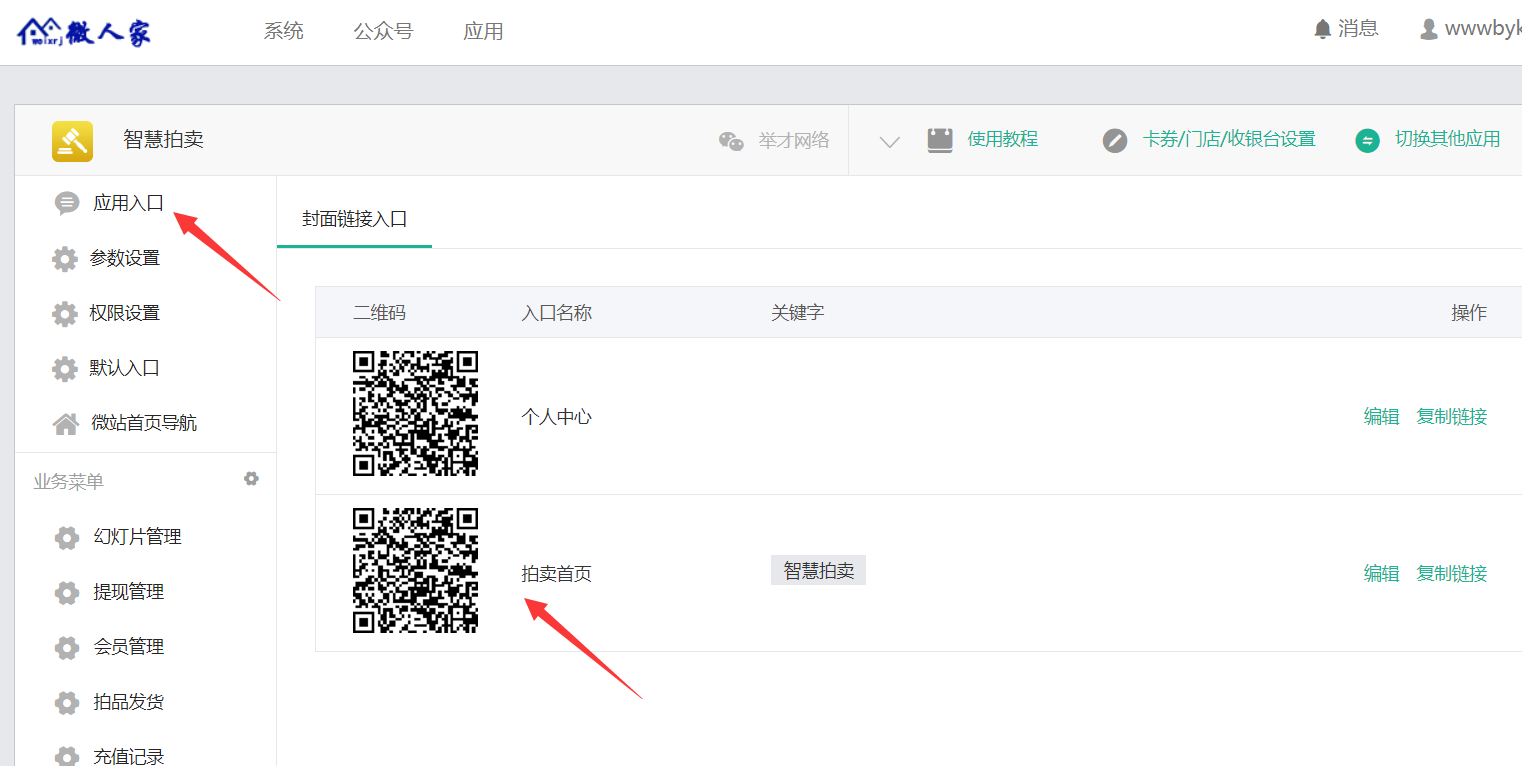Click the user avatar icon
Viewport: 1522px width, 766px height.
[1429, 29]
